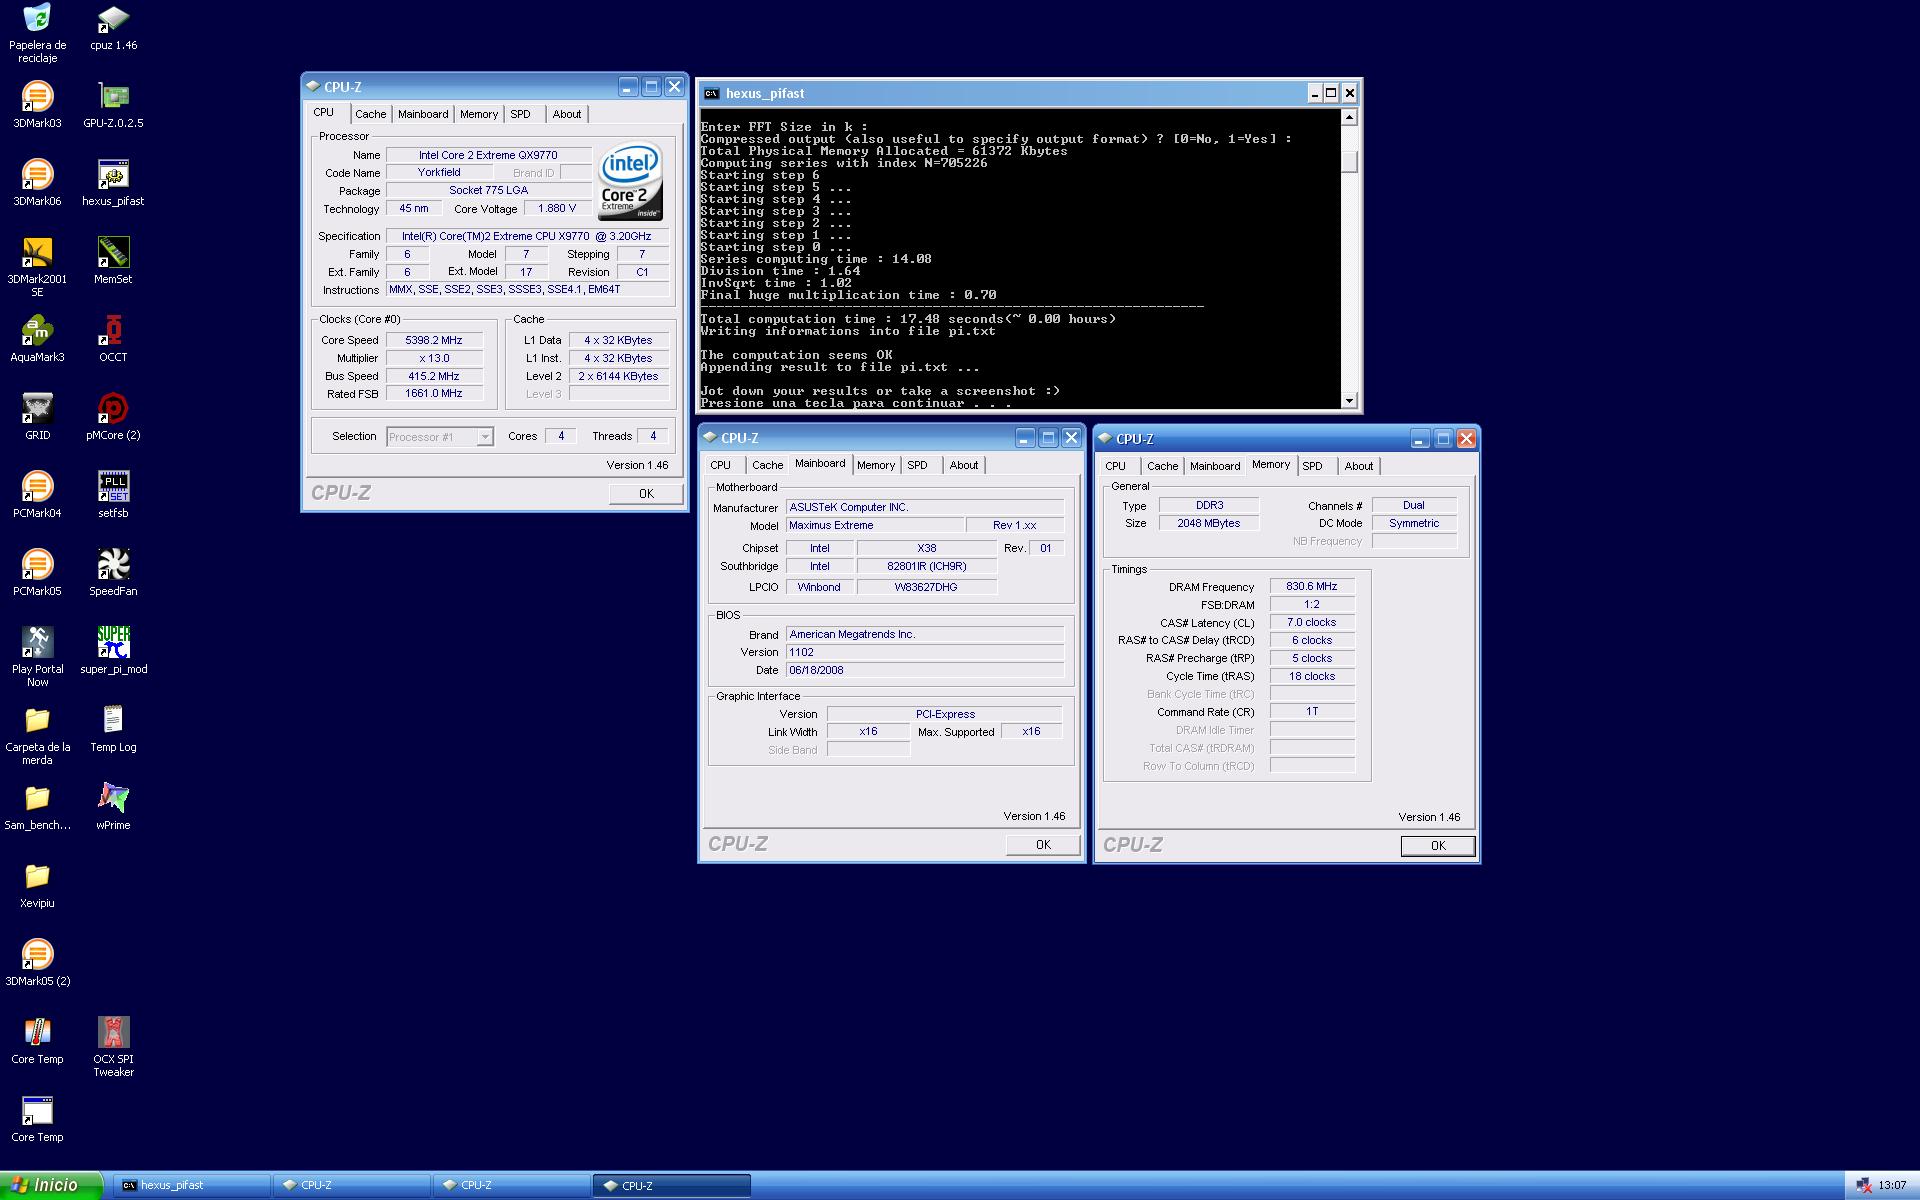The height and width of the screenshot is (1200, 1920).
Task: Click scroll up arrow in hexus_pifast console
Action: (x=1350, y=117)
